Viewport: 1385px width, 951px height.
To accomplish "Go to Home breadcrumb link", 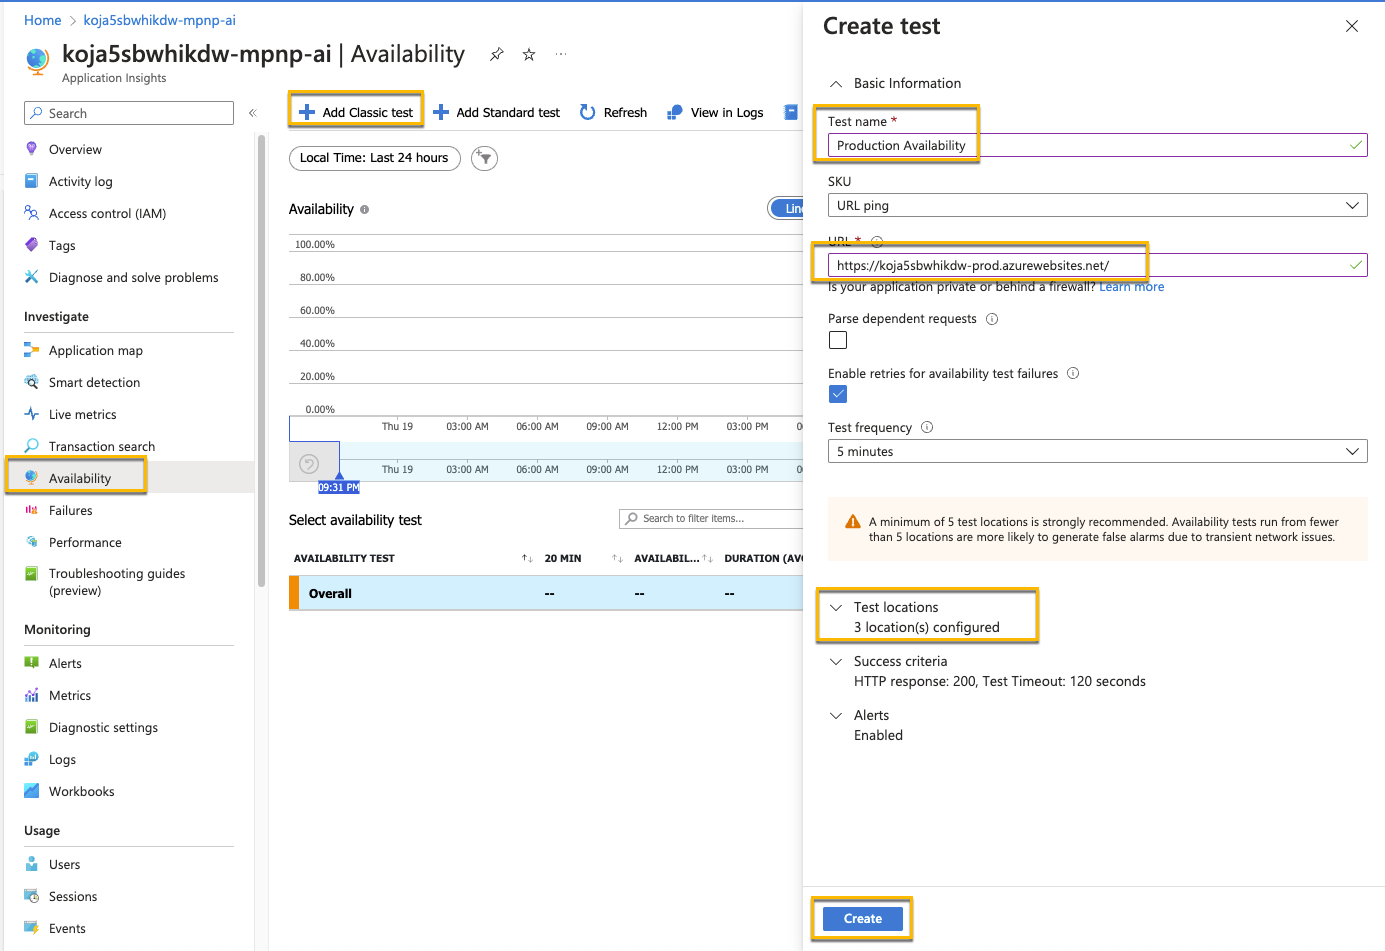I will click(x=43, y=20).
